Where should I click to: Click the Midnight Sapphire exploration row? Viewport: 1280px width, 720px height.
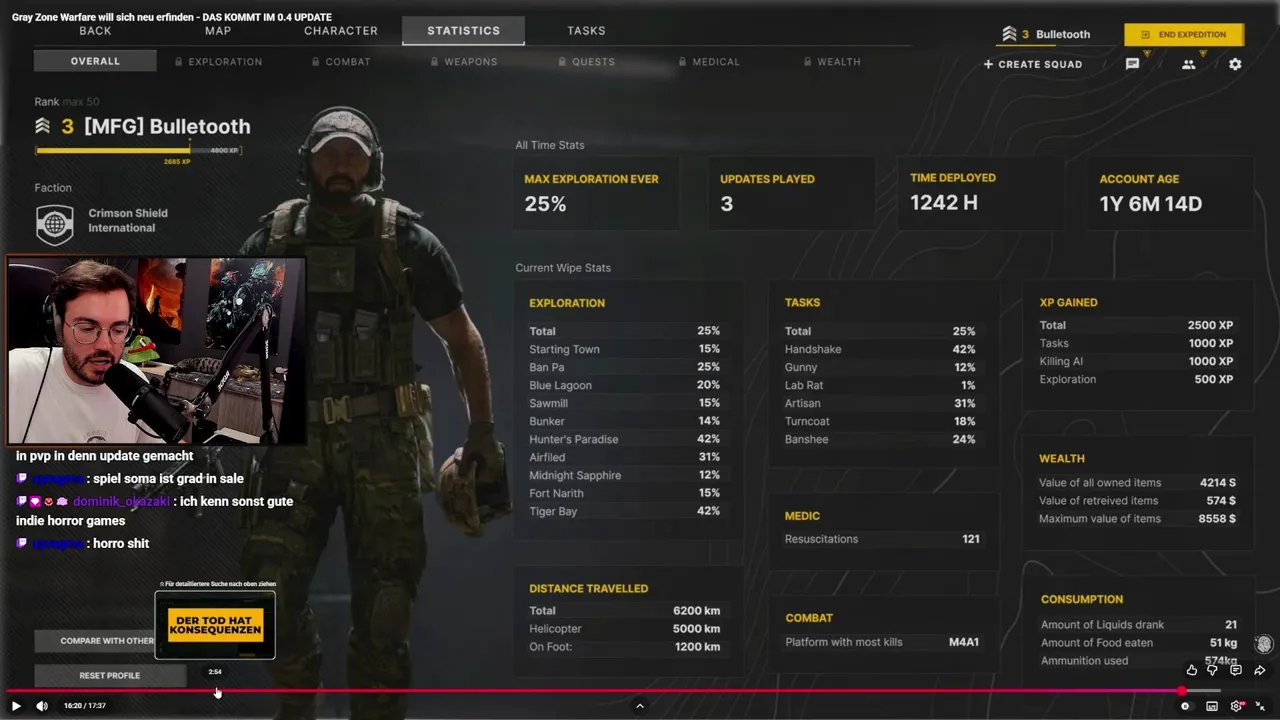coord(624,475)
